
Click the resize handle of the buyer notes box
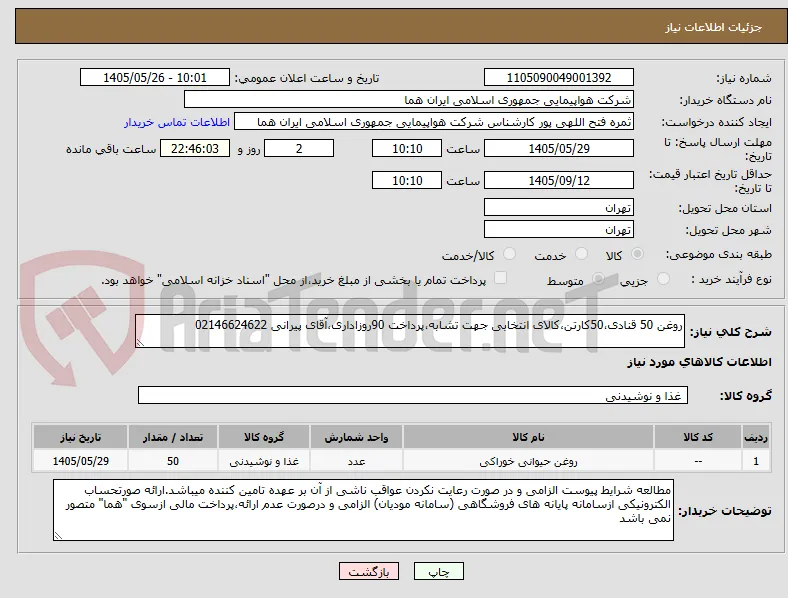tap(58, 536)
